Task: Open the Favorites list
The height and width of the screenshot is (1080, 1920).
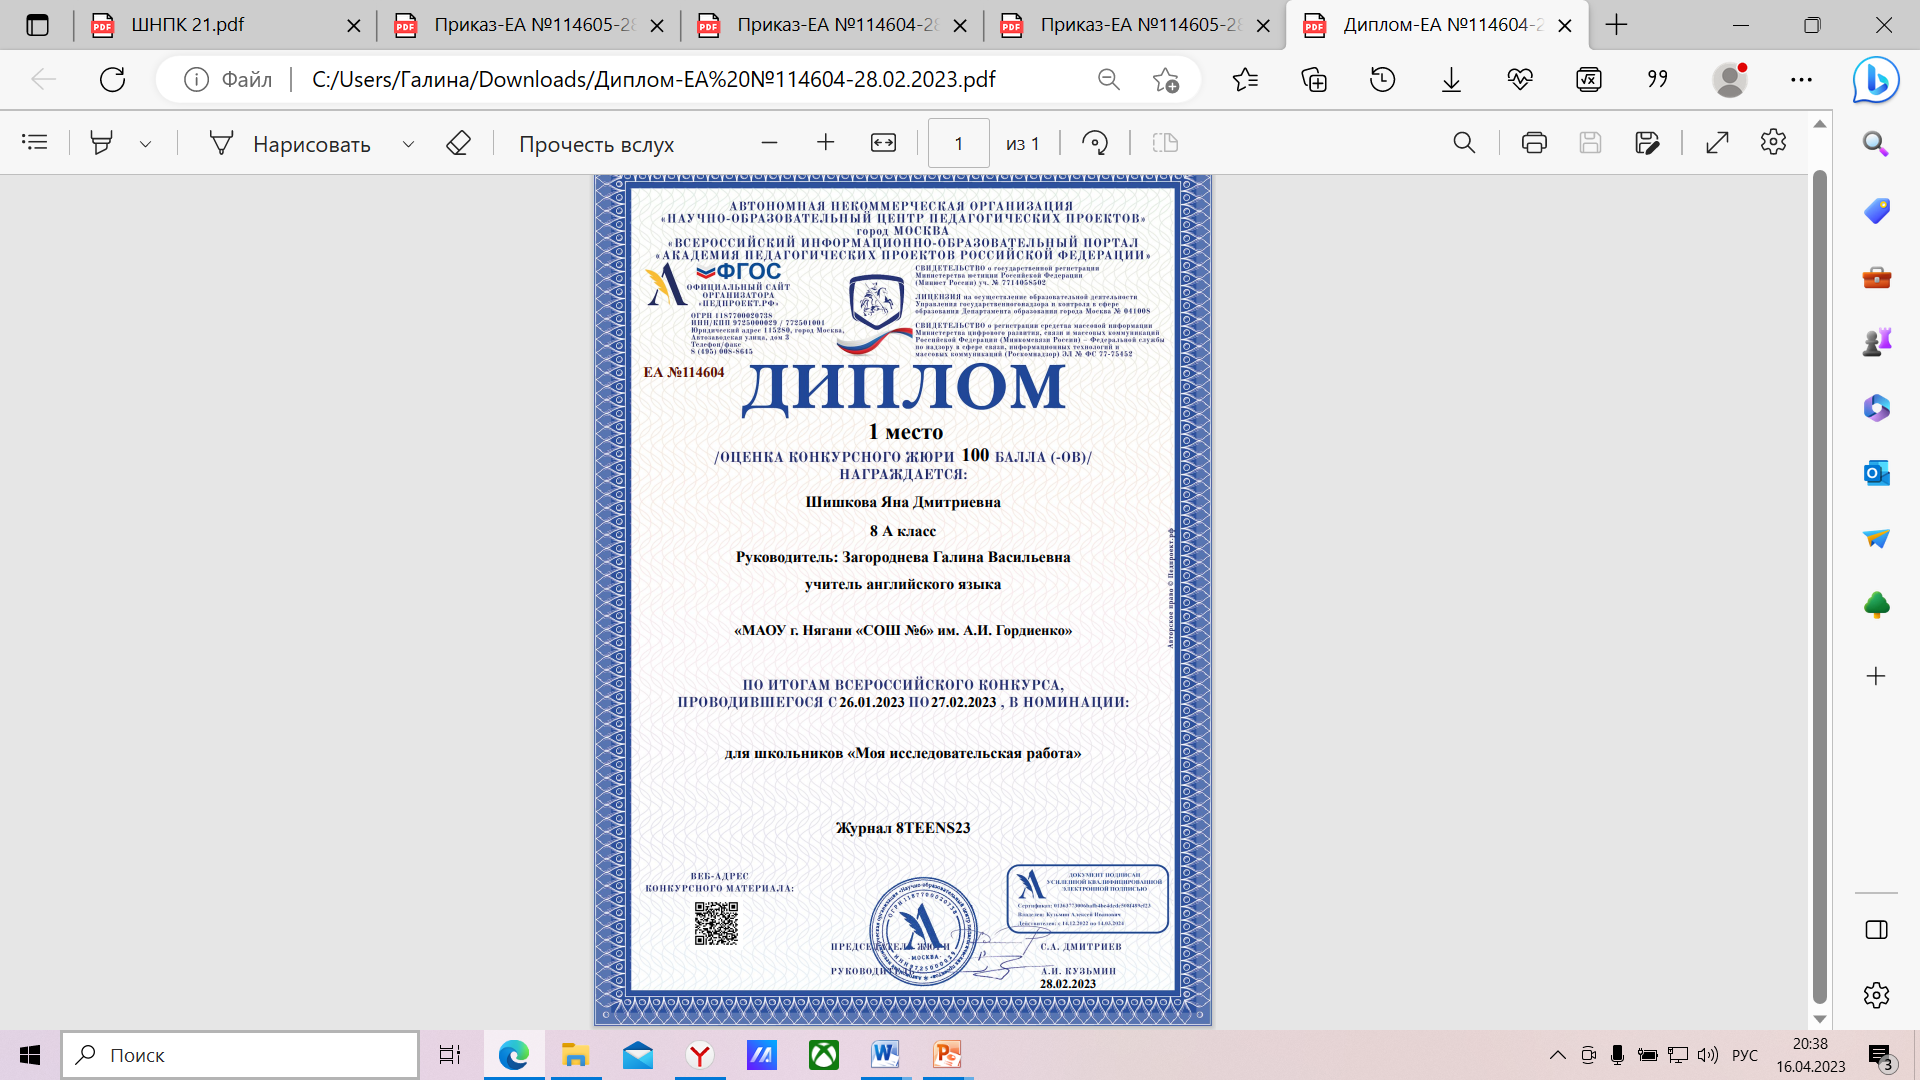Action: click(1245, 79)
